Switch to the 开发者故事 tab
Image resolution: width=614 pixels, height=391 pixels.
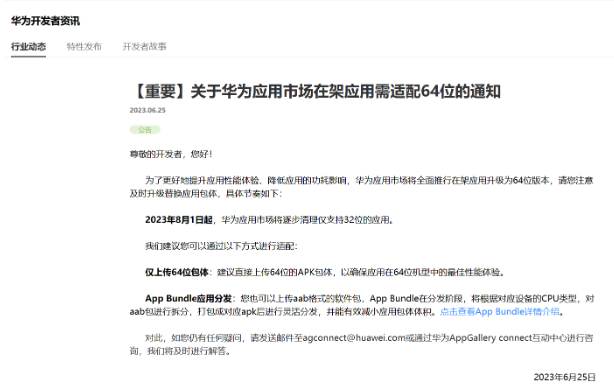[x=144, y=47]
